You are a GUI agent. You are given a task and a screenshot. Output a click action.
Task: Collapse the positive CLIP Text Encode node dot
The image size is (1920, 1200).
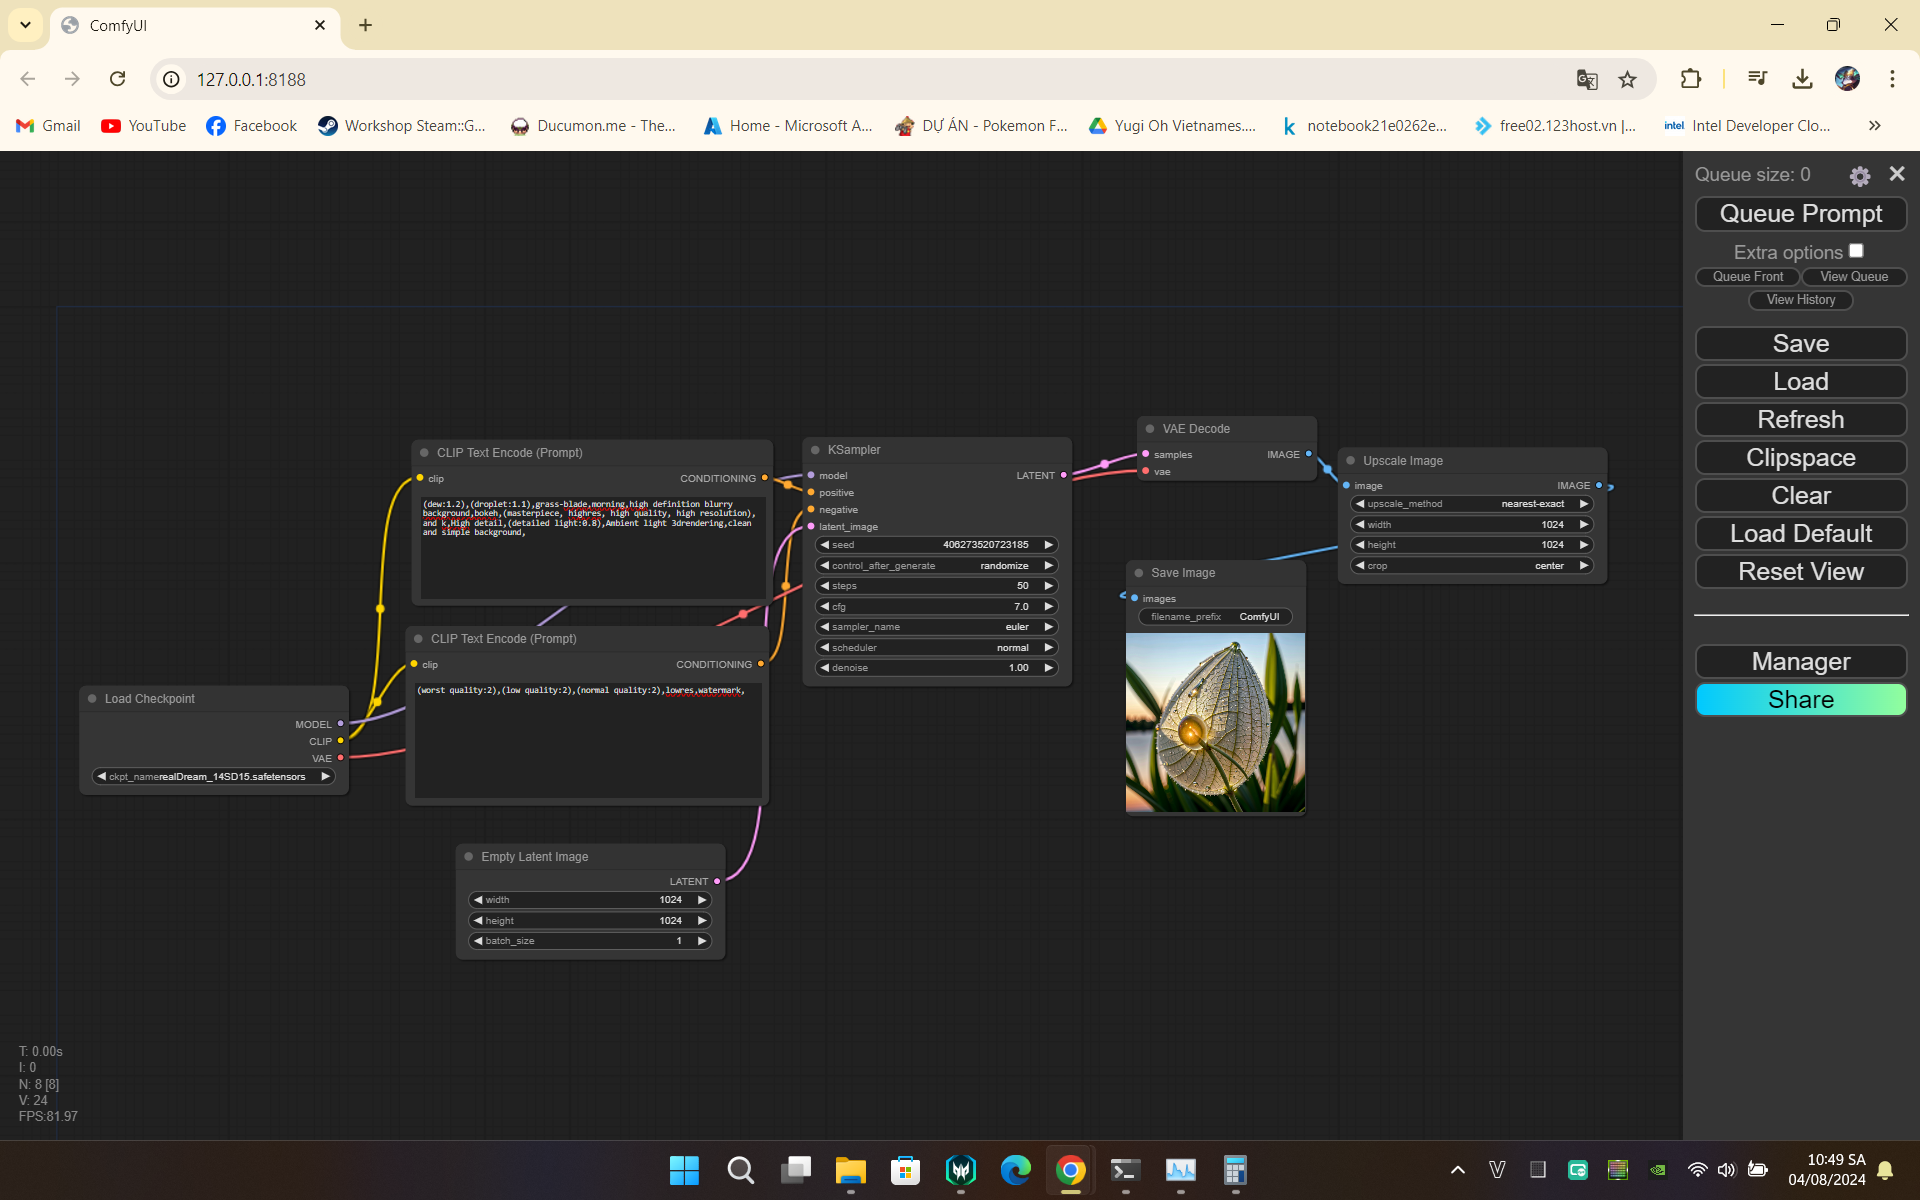point(424,453)
